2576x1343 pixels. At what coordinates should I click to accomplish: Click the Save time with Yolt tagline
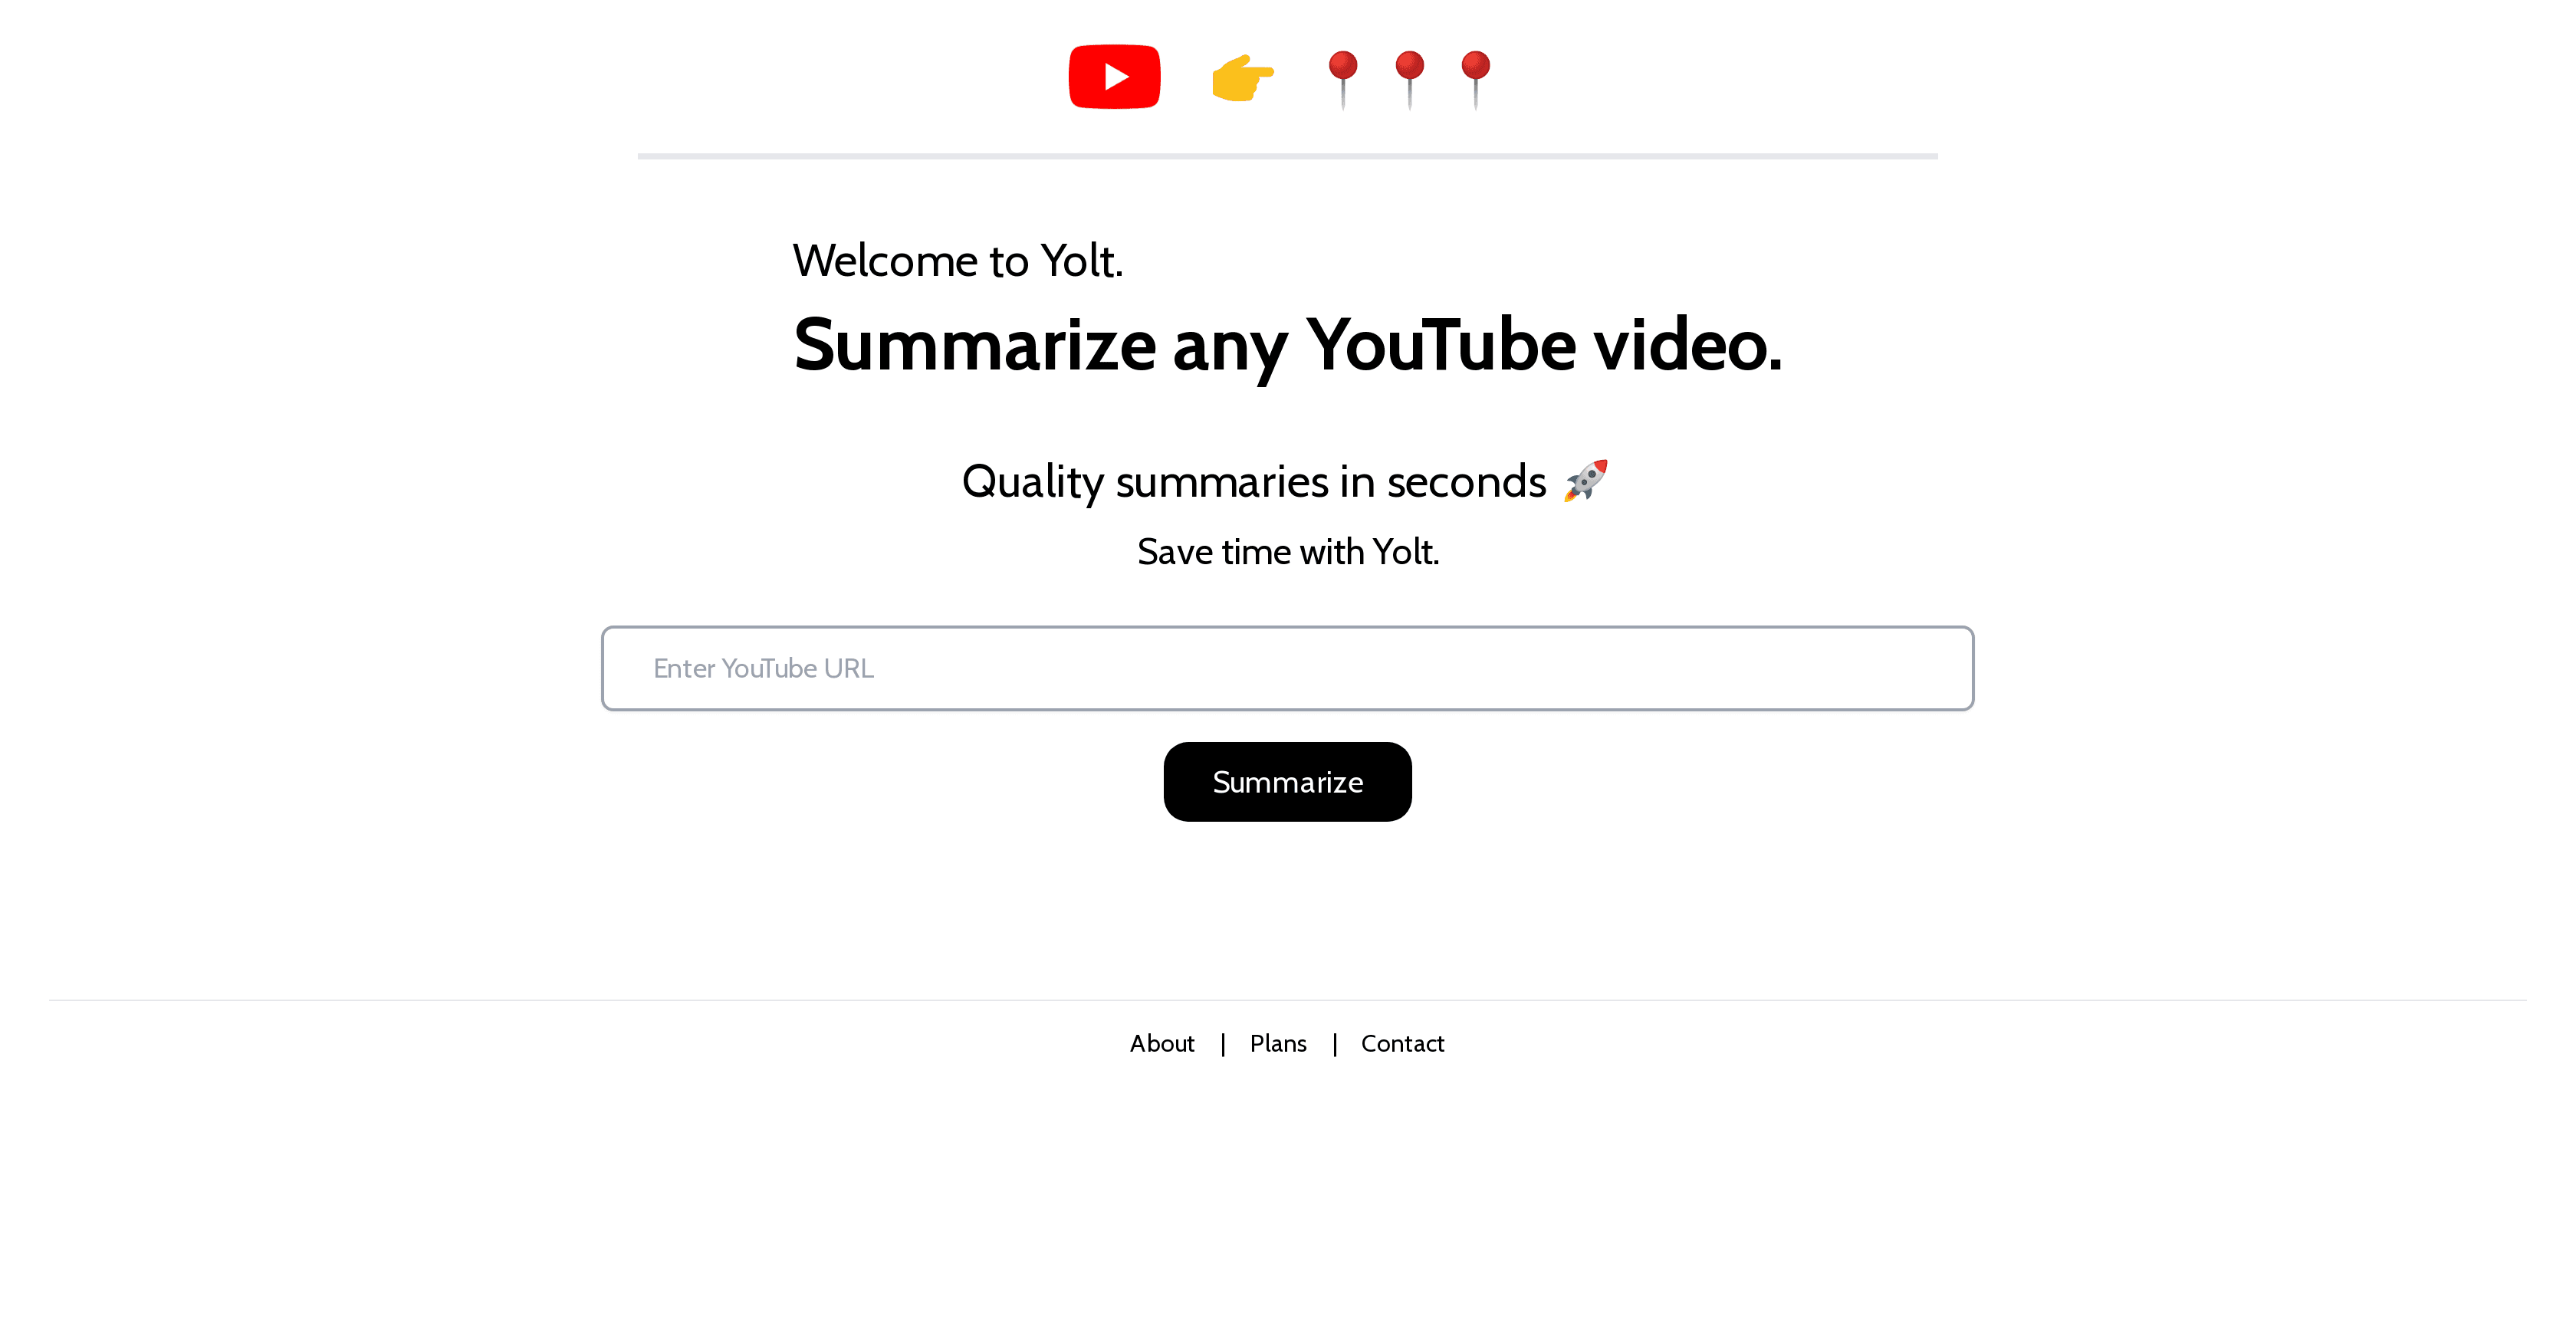[x=1288, y=552]
